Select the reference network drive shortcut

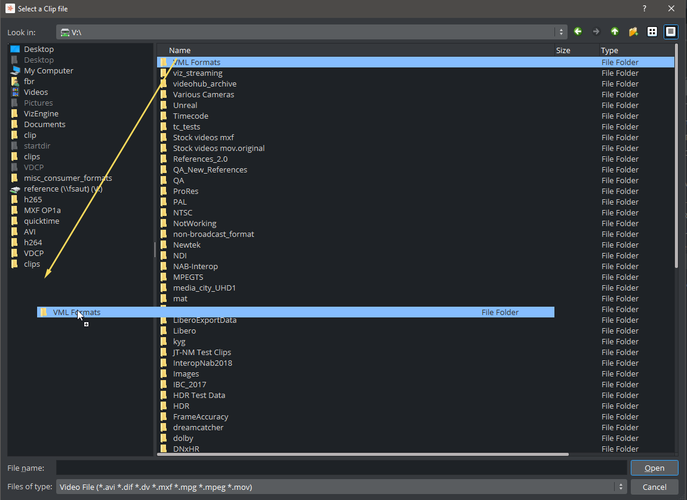[55, 189]
